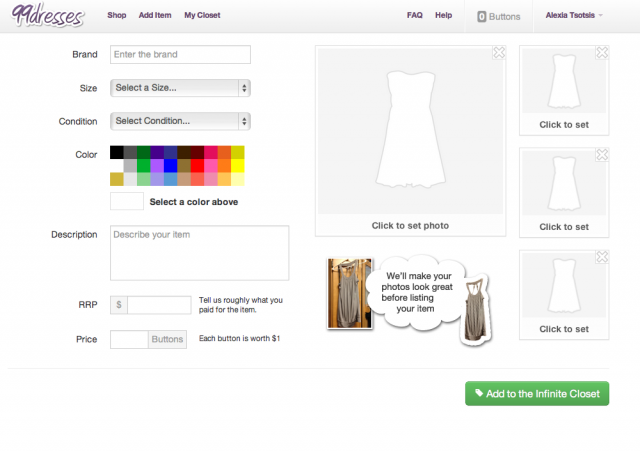Image resolution: width=640 pixels, height=451 pixels.
Task: Click the 99dresses logo
Action: (47, 15)
